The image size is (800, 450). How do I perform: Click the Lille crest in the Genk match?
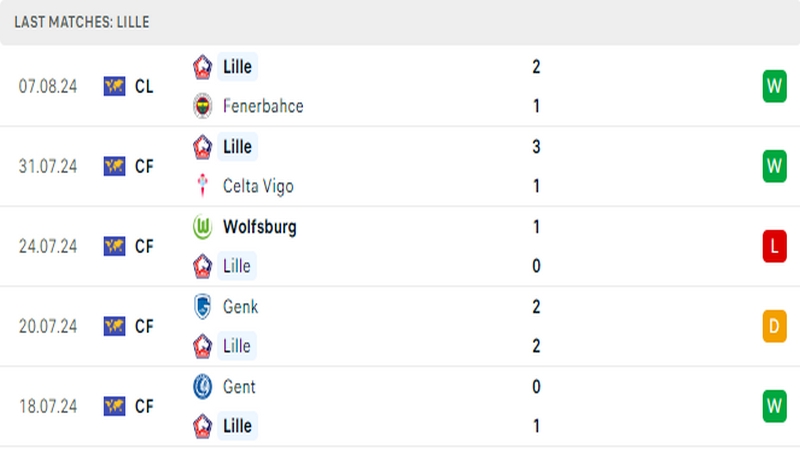coord(203,346)
